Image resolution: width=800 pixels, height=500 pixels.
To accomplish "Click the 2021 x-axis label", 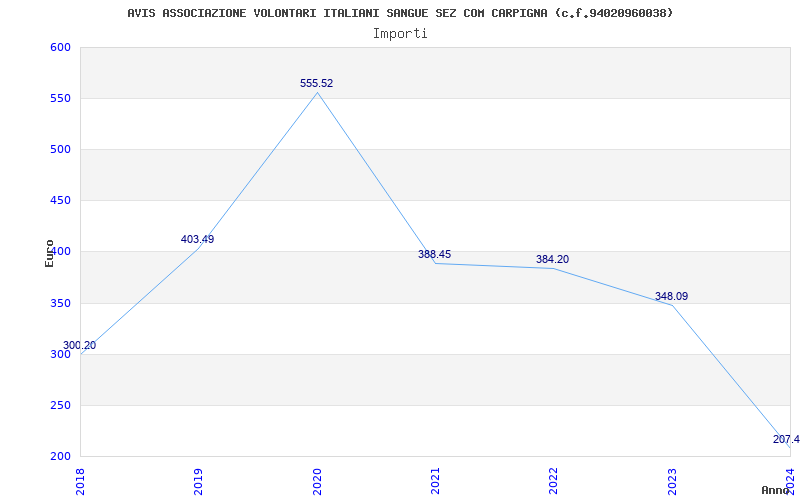I will 435,482.
